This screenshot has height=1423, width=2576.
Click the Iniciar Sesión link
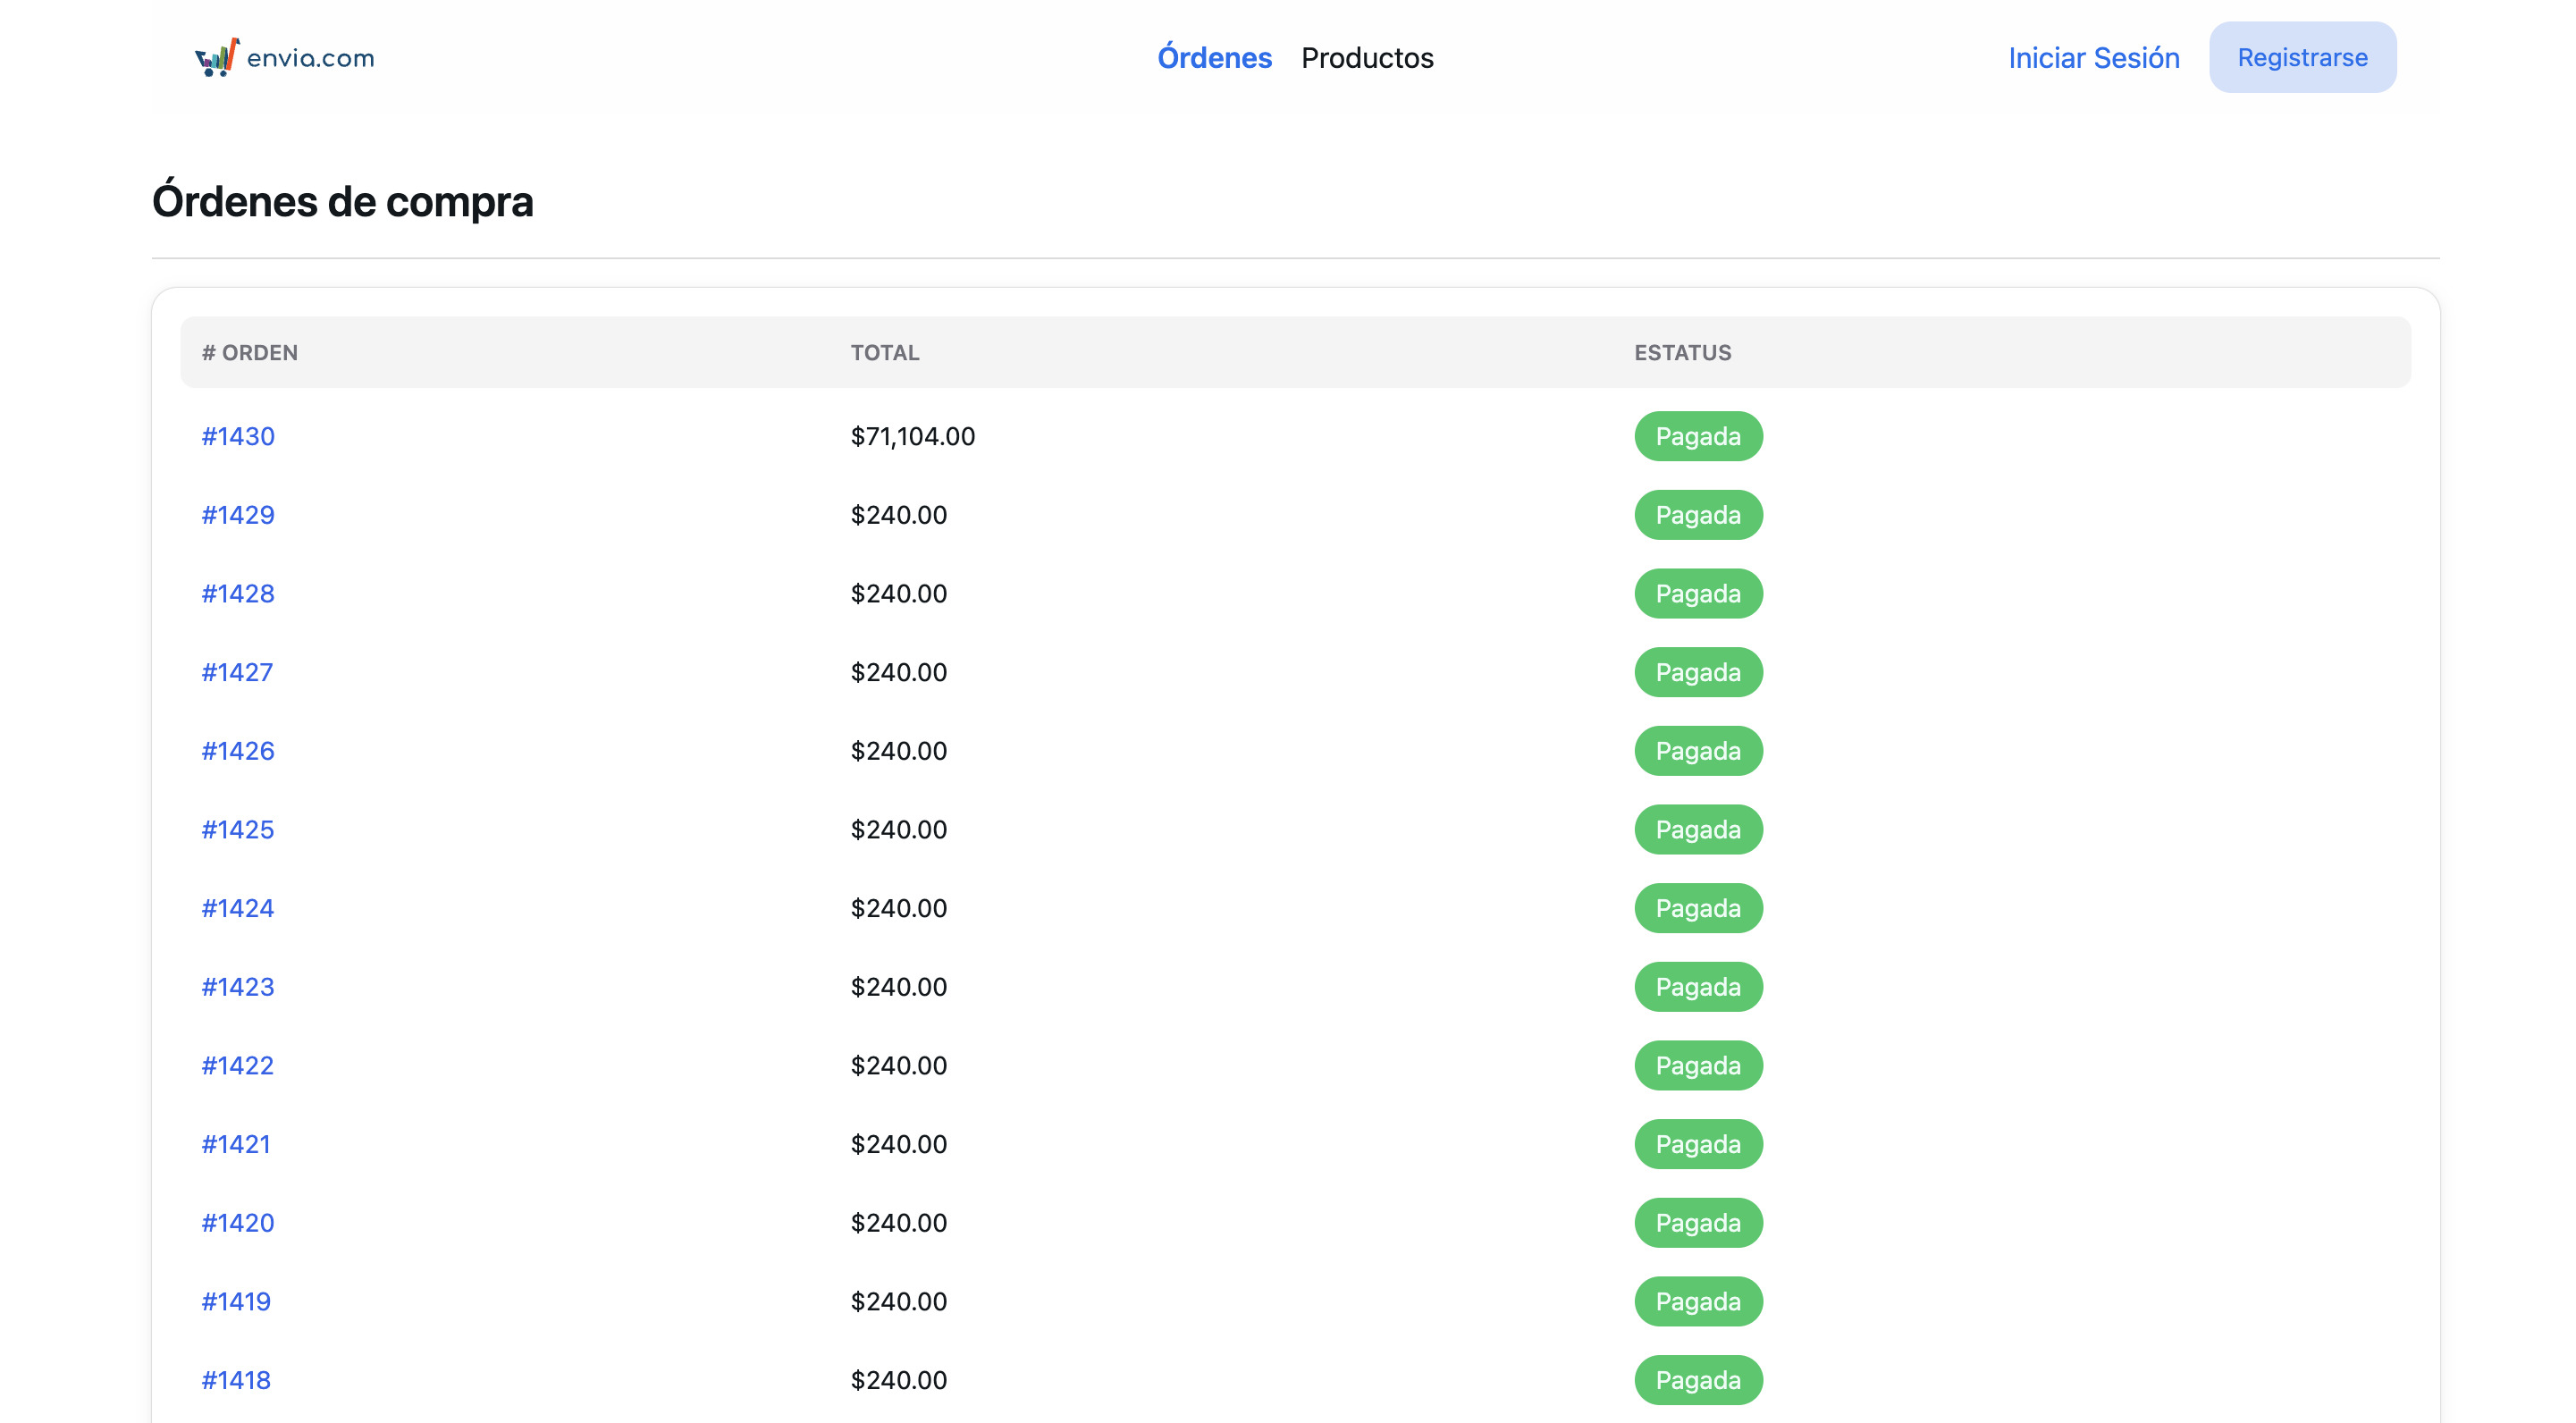coord(2093,58)
